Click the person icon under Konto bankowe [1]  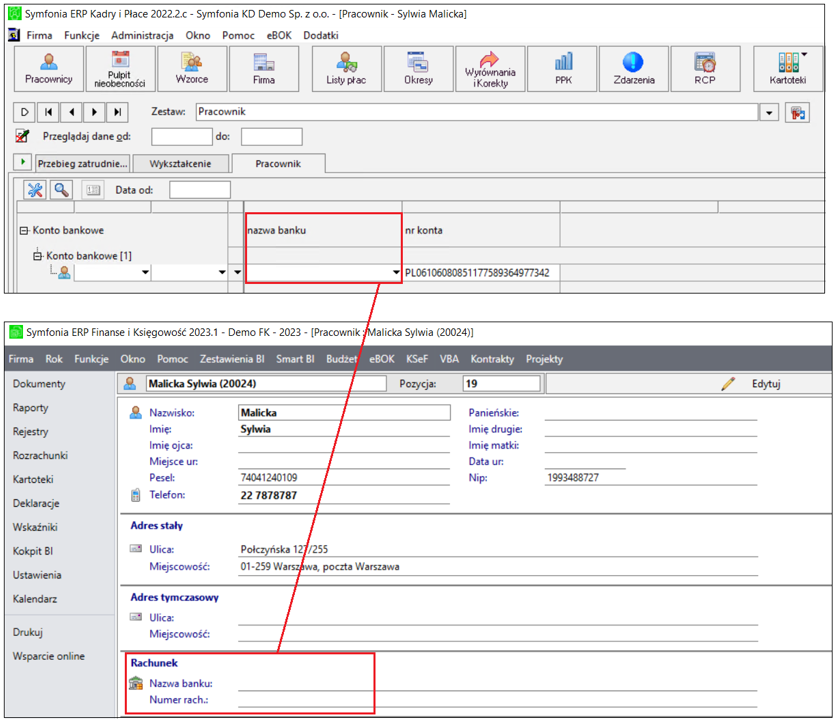64,273
